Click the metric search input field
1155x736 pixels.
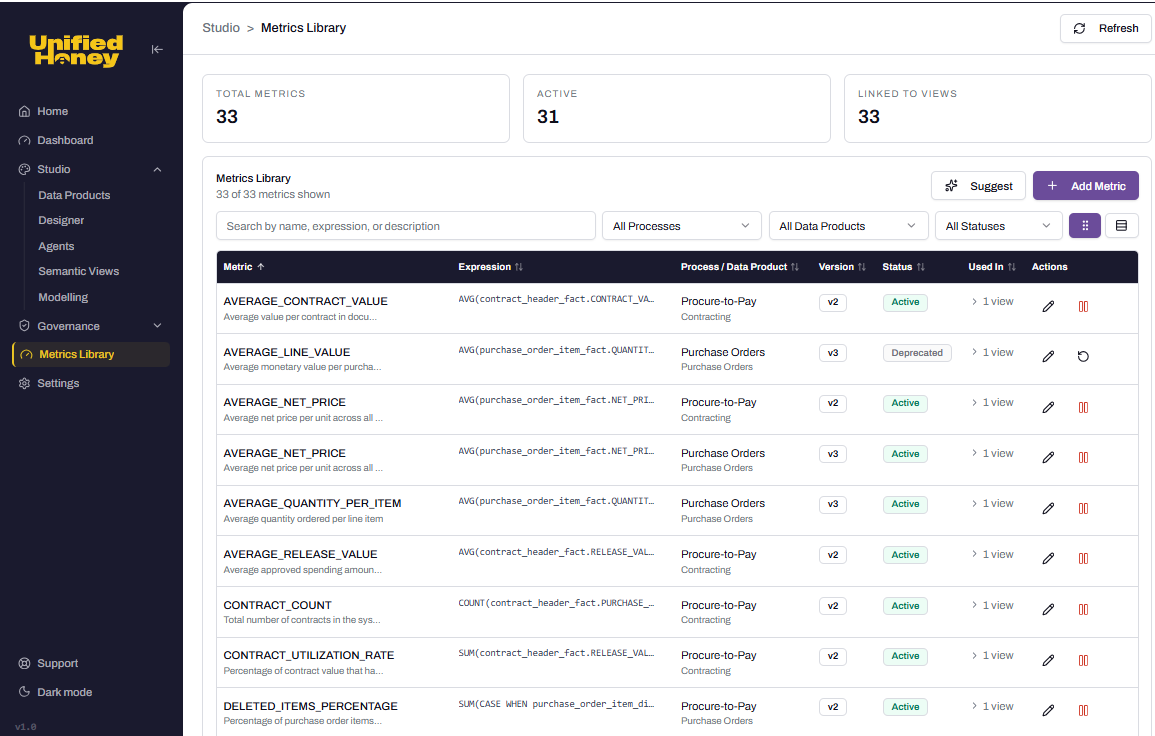[406, 225]
